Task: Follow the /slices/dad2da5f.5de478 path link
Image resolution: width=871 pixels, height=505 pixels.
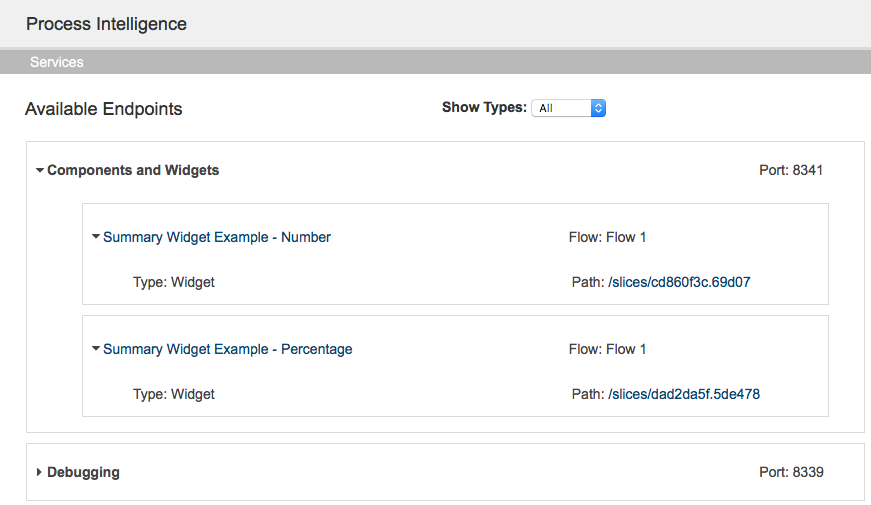Action: pos(684,394)
